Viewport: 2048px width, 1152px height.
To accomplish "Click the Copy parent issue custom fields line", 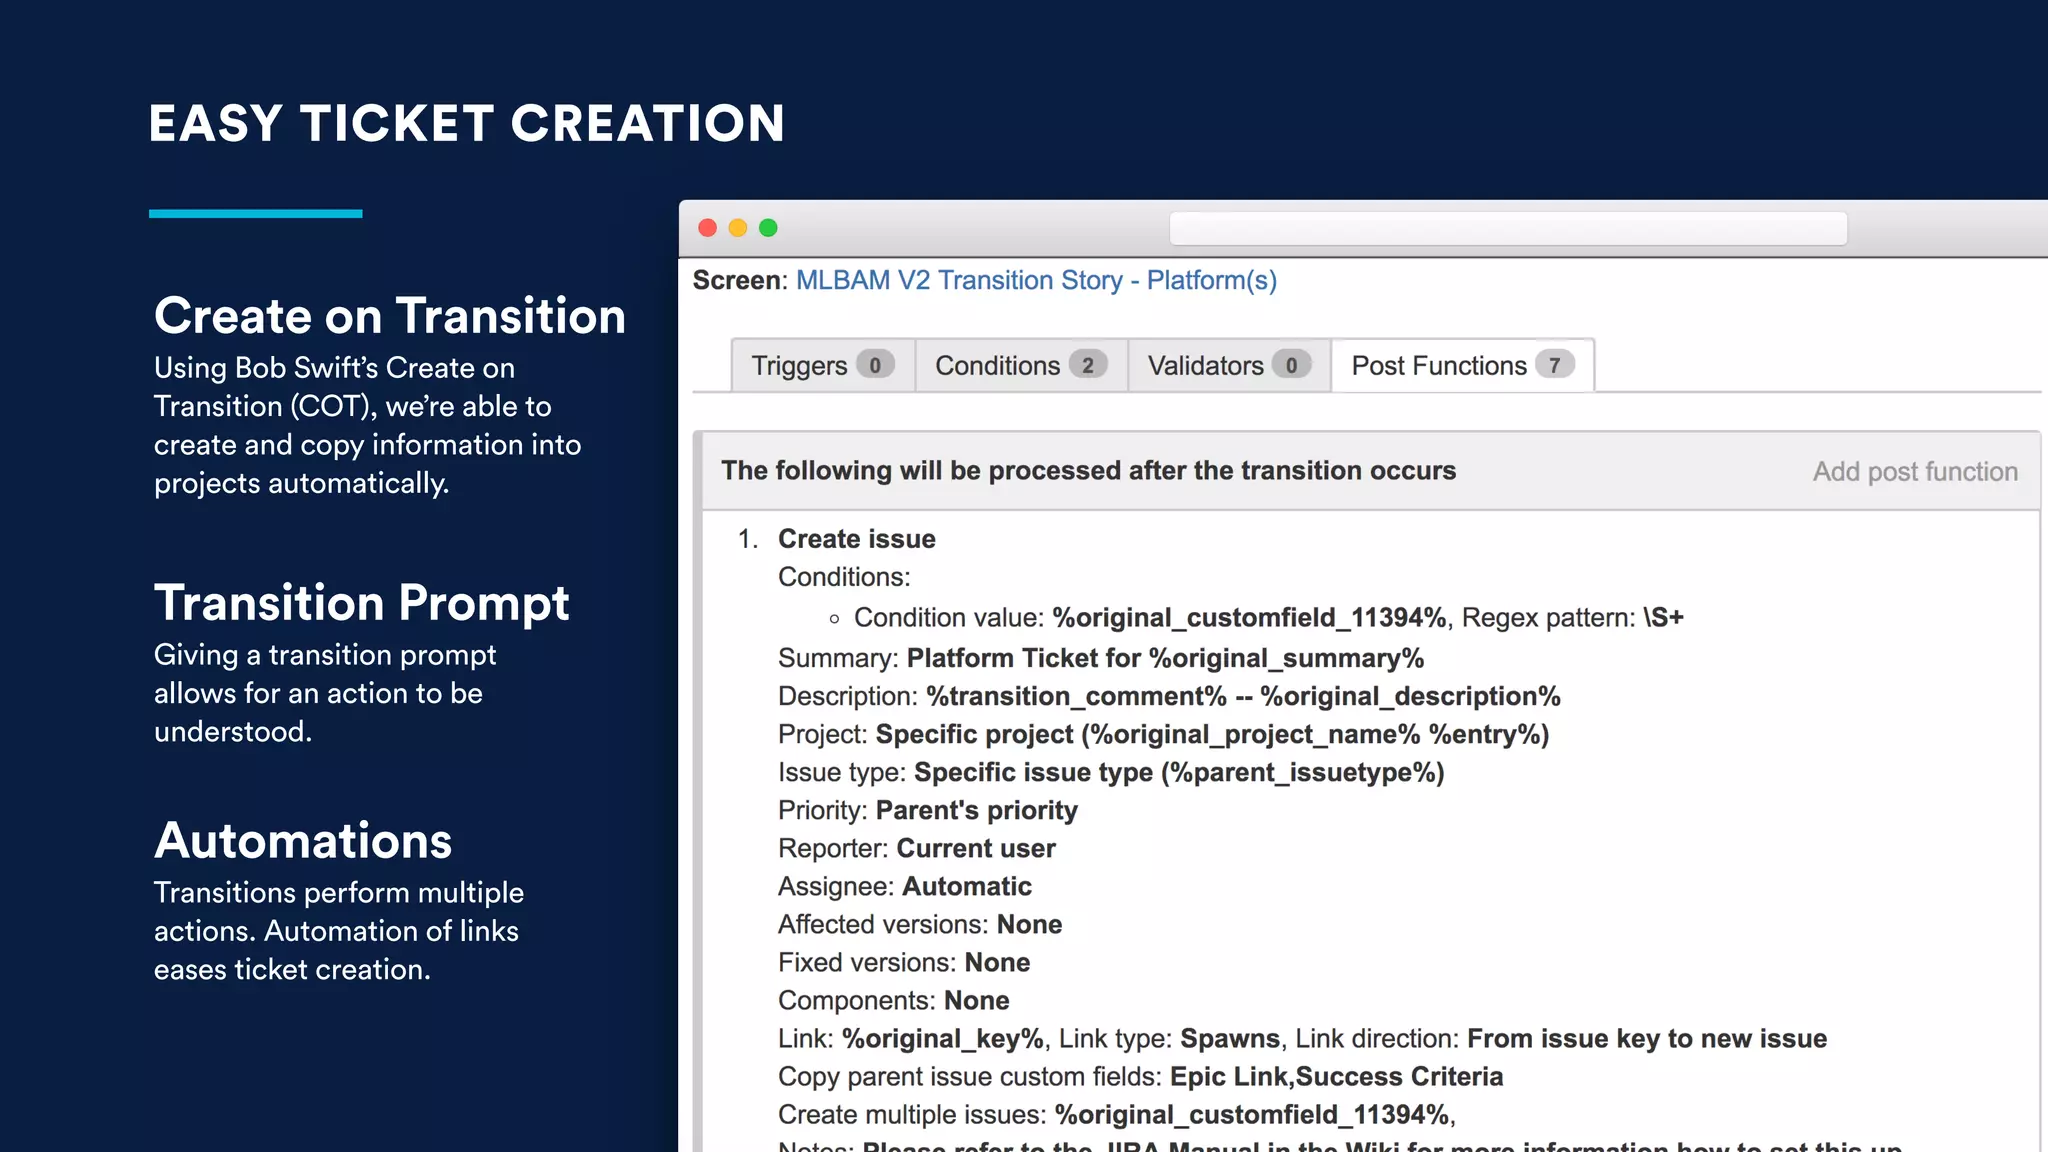I will 1140,1076.
